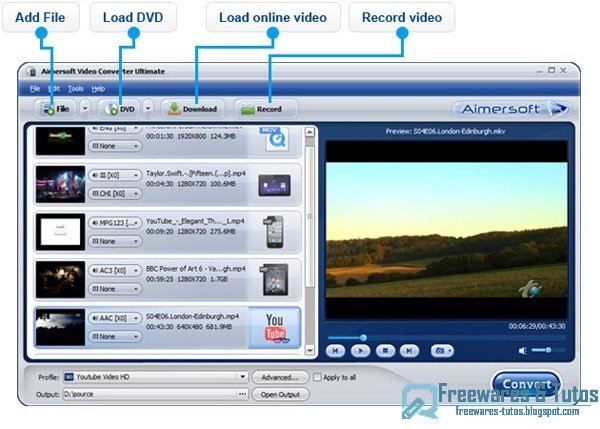Click the Aimersoft logo button

[512, 109]
